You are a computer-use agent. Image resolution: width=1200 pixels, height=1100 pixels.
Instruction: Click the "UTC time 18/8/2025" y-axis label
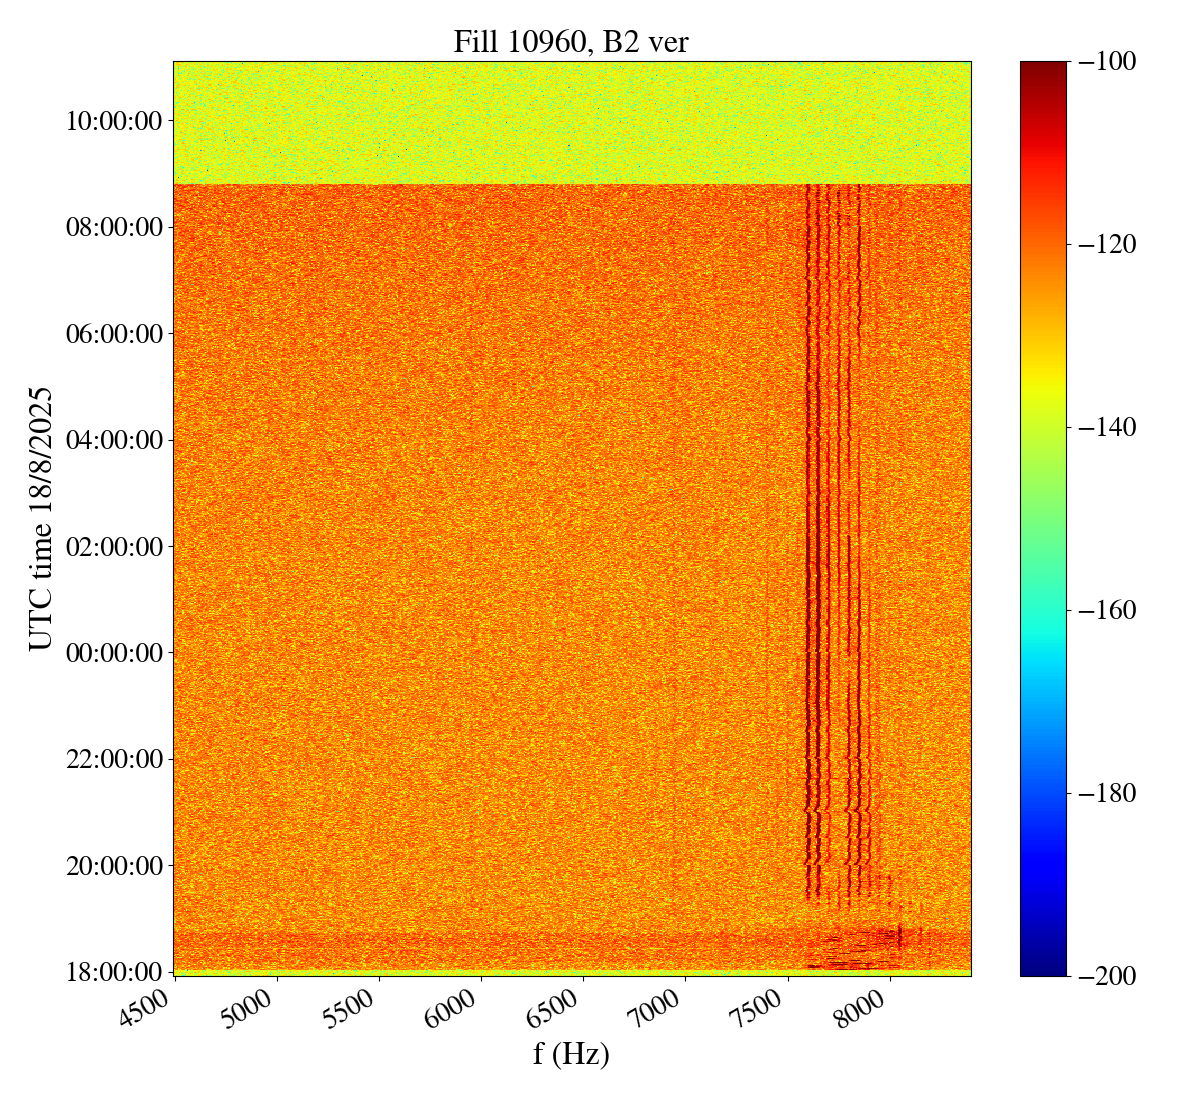point(41,517)
